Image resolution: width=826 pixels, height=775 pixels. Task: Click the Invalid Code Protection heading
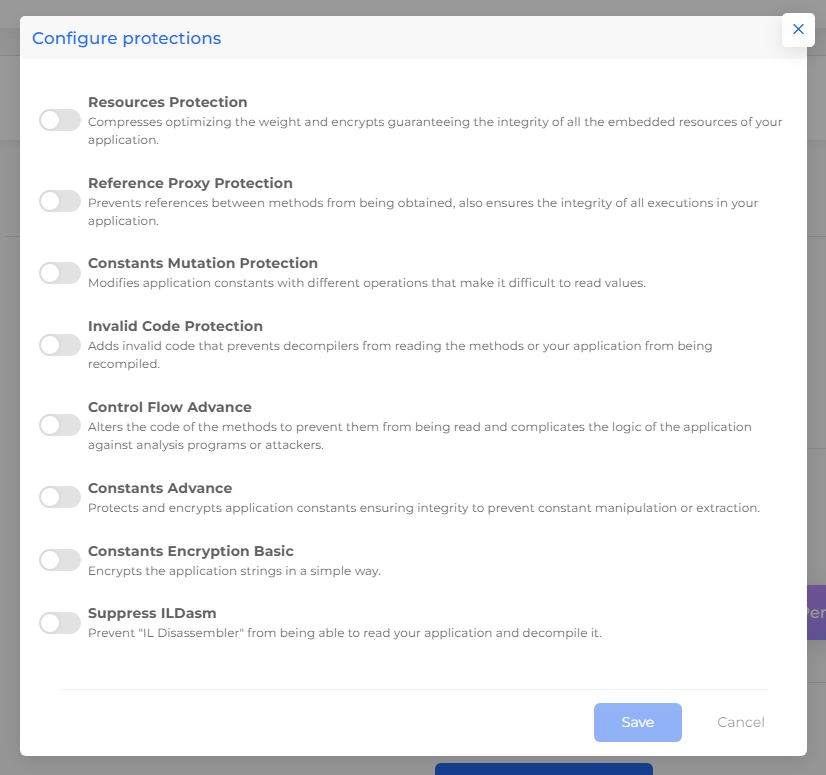coord(176,326)
